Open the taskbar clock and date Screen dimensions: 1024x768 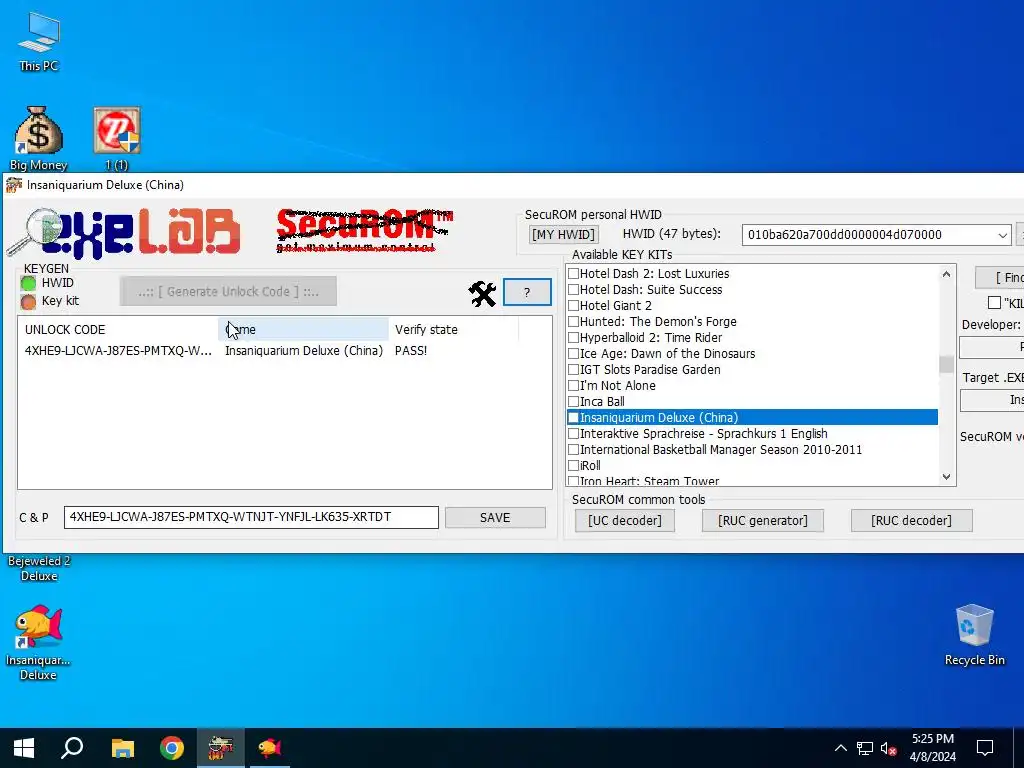(x=933, y=748)
